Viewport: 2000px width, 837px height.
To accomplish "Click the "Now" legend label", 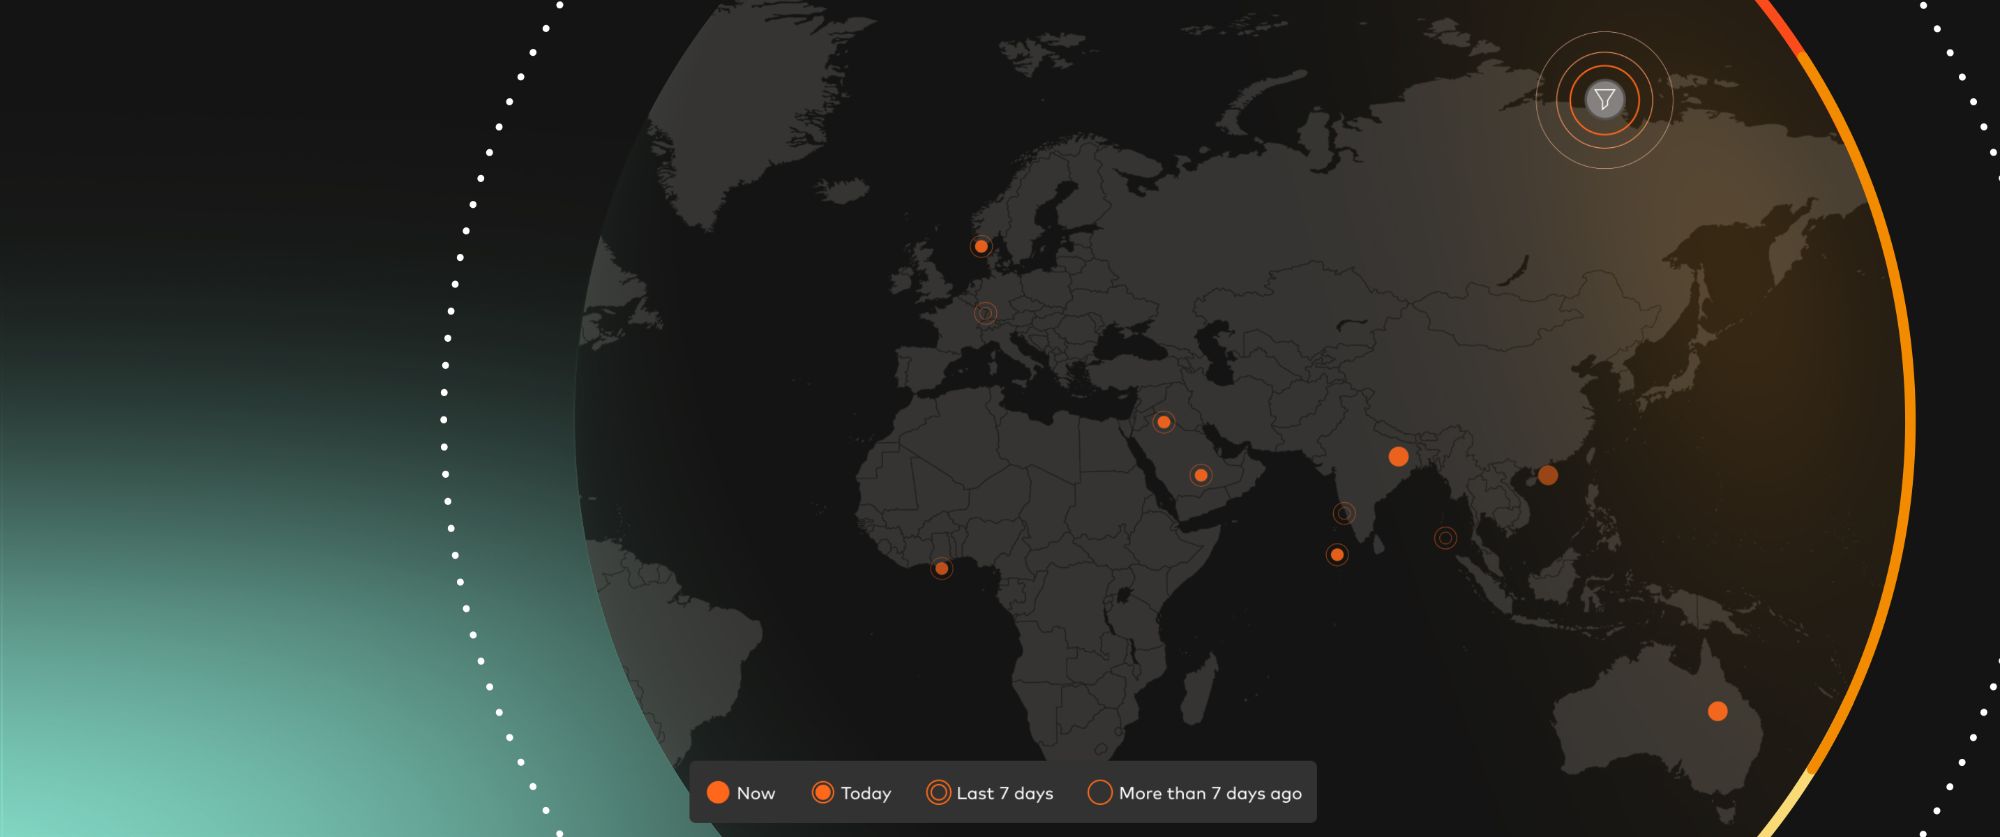I will pos(756,793).
